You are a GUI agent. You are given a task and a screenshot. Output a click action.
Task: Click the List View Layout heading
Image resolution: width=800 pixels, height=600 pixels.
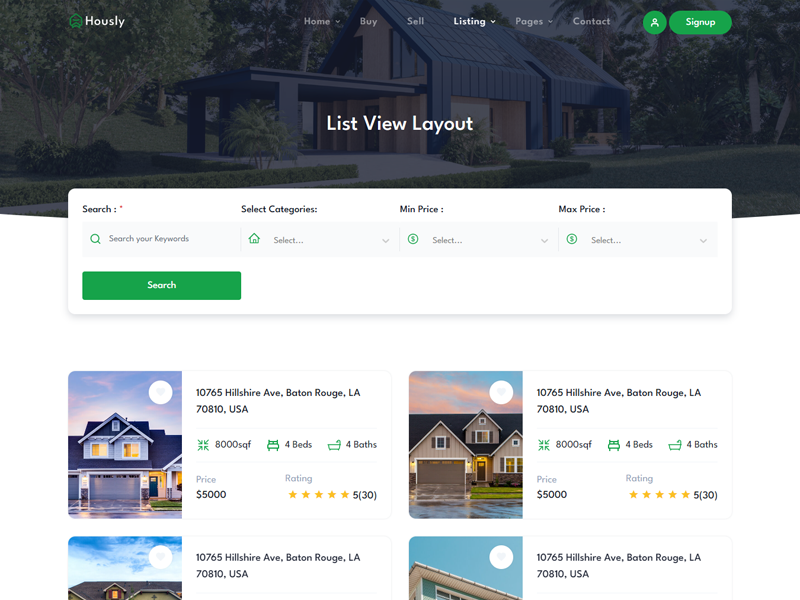pyautogui.click(x=400, y=123)
